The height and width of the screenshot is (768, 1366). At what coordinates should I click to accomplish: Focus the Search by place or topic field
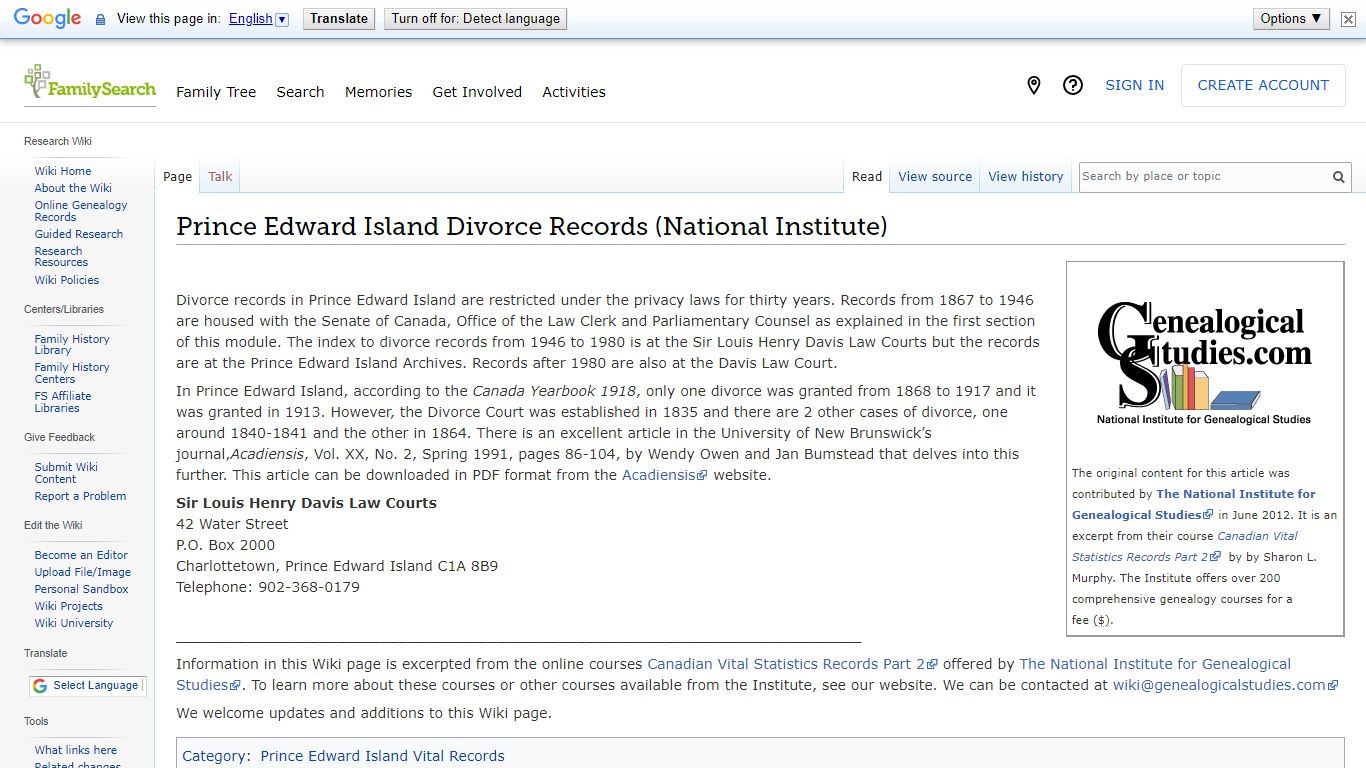tap(1203, 177)
